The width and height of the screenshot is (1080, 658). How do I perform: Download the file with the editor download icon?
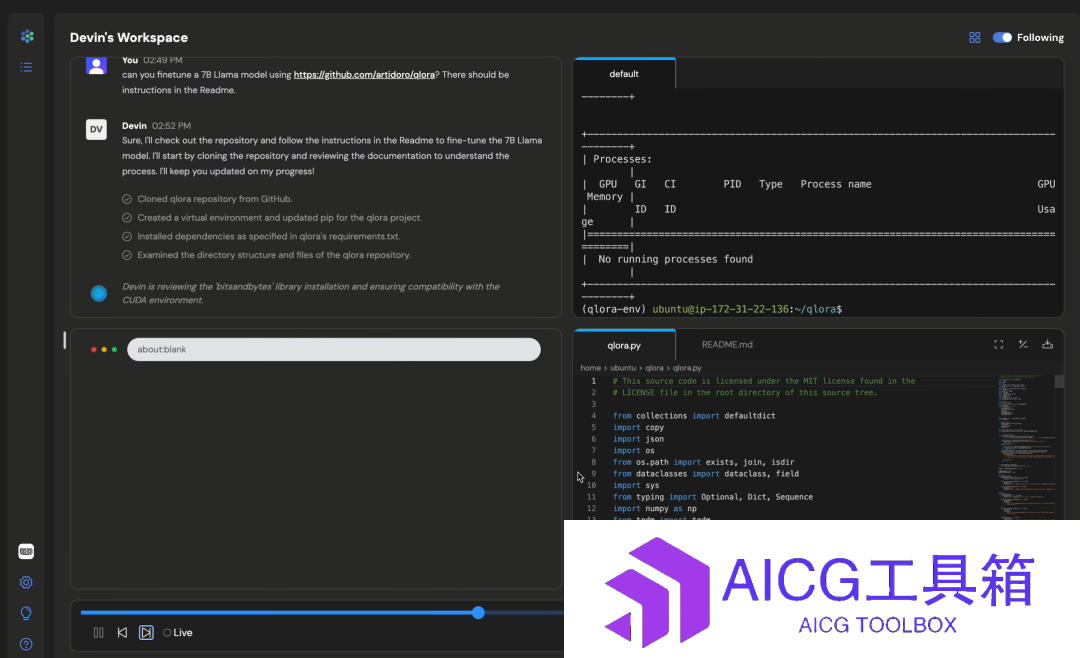(1048, 345)
